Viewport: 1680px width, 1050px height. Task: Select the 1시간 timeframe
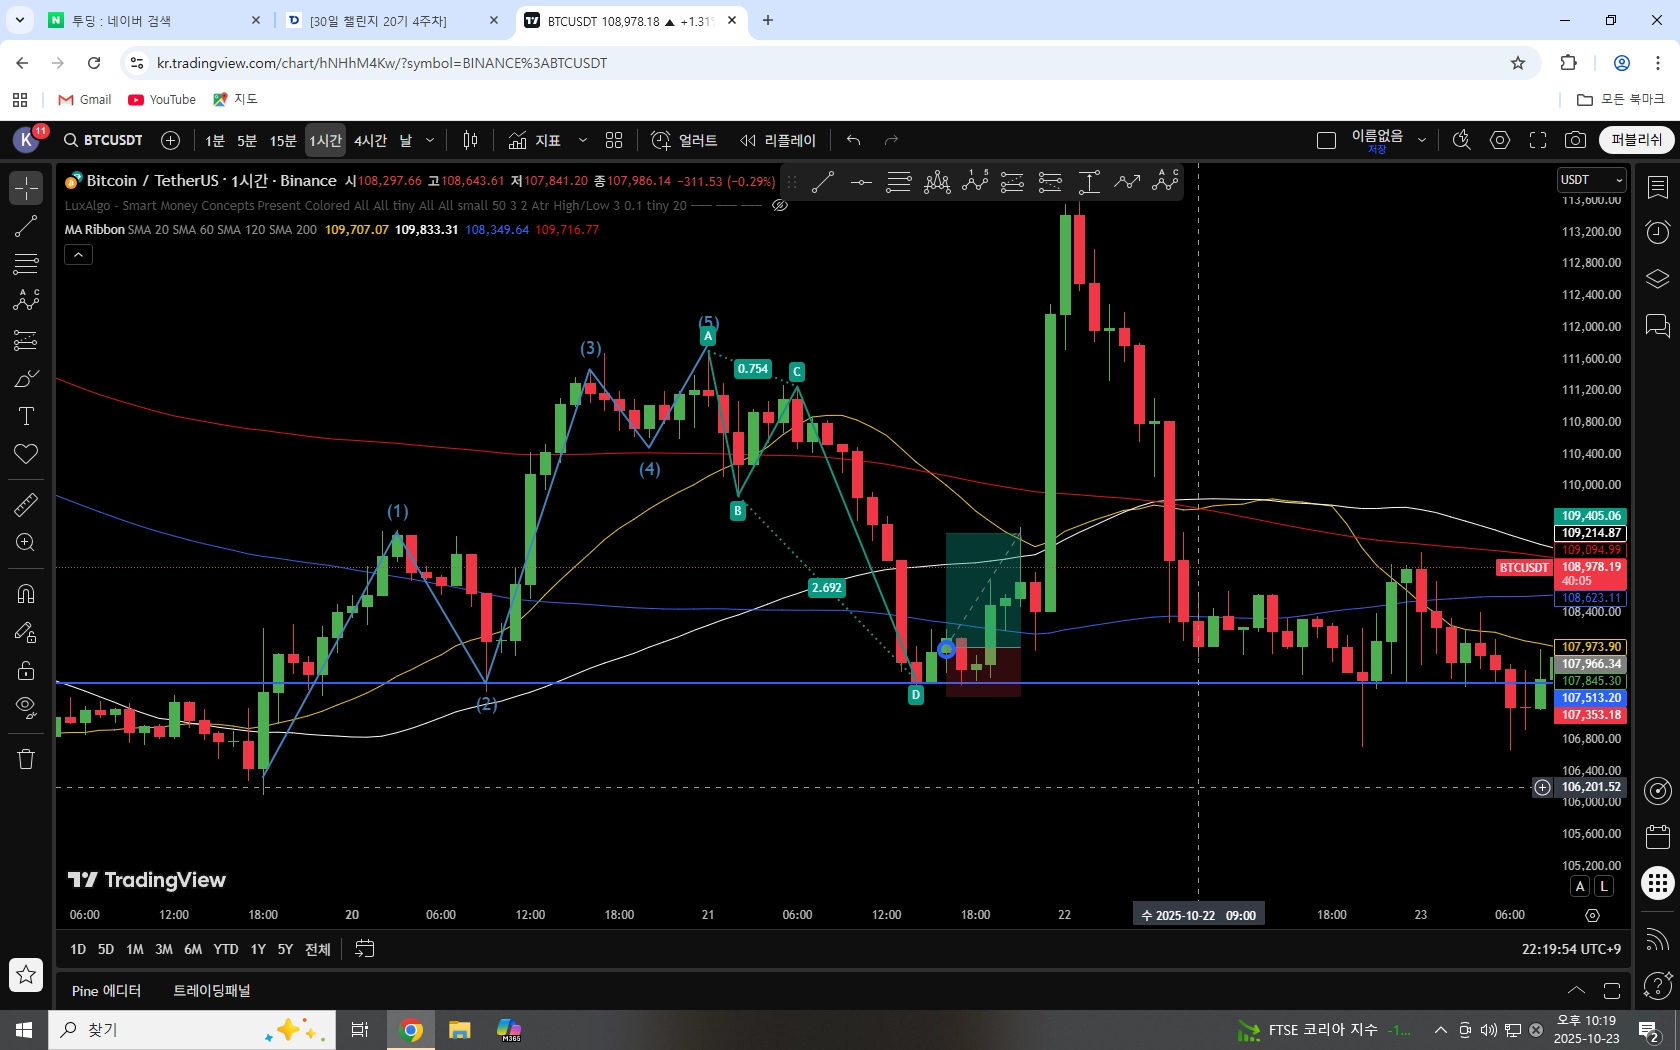[x=325, y=140]
